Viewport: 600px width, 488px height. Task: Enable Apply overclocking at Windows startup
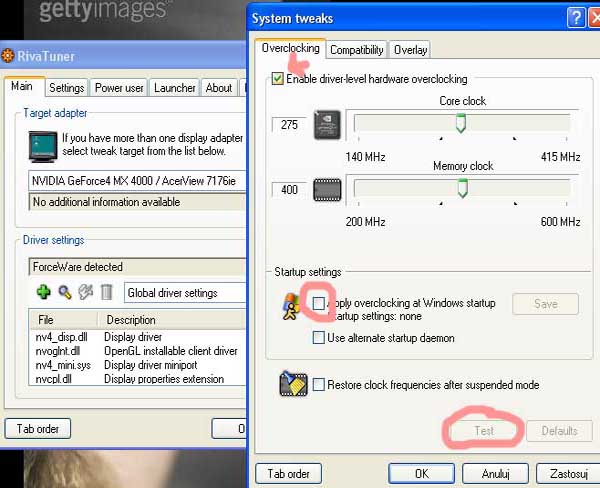[x=318, y=304]
